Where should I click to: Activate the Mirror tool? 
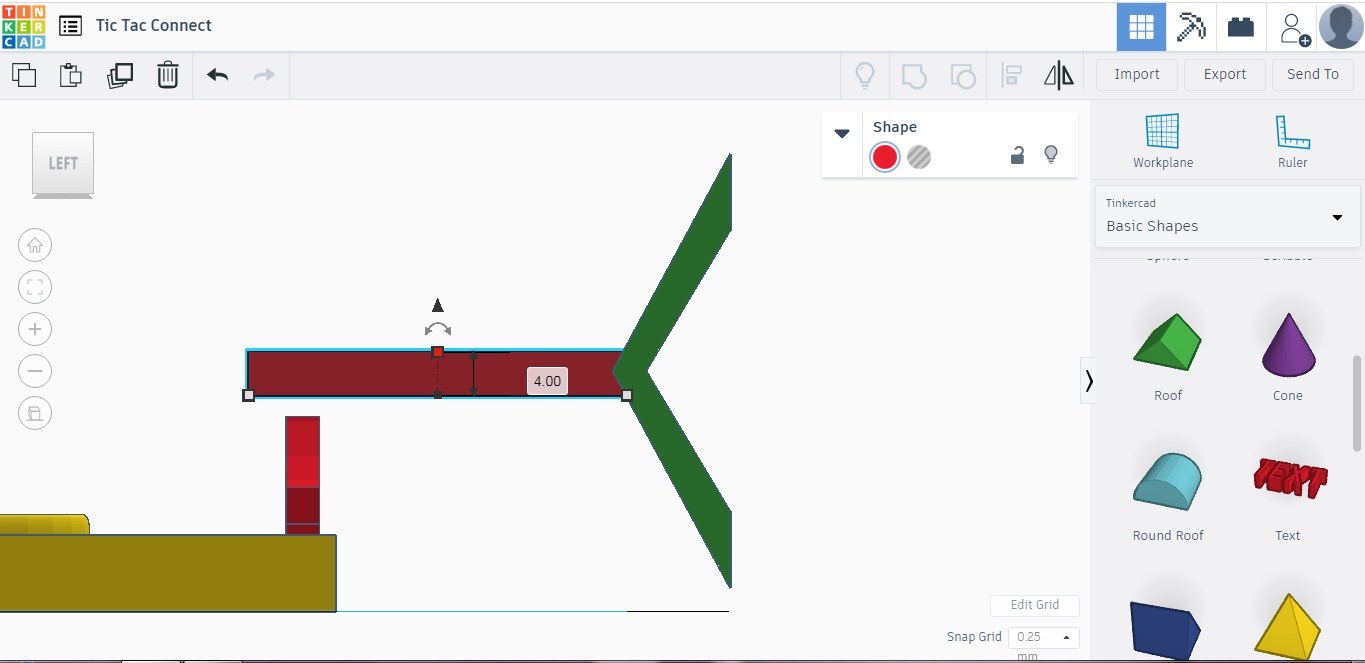[1057, 74]
